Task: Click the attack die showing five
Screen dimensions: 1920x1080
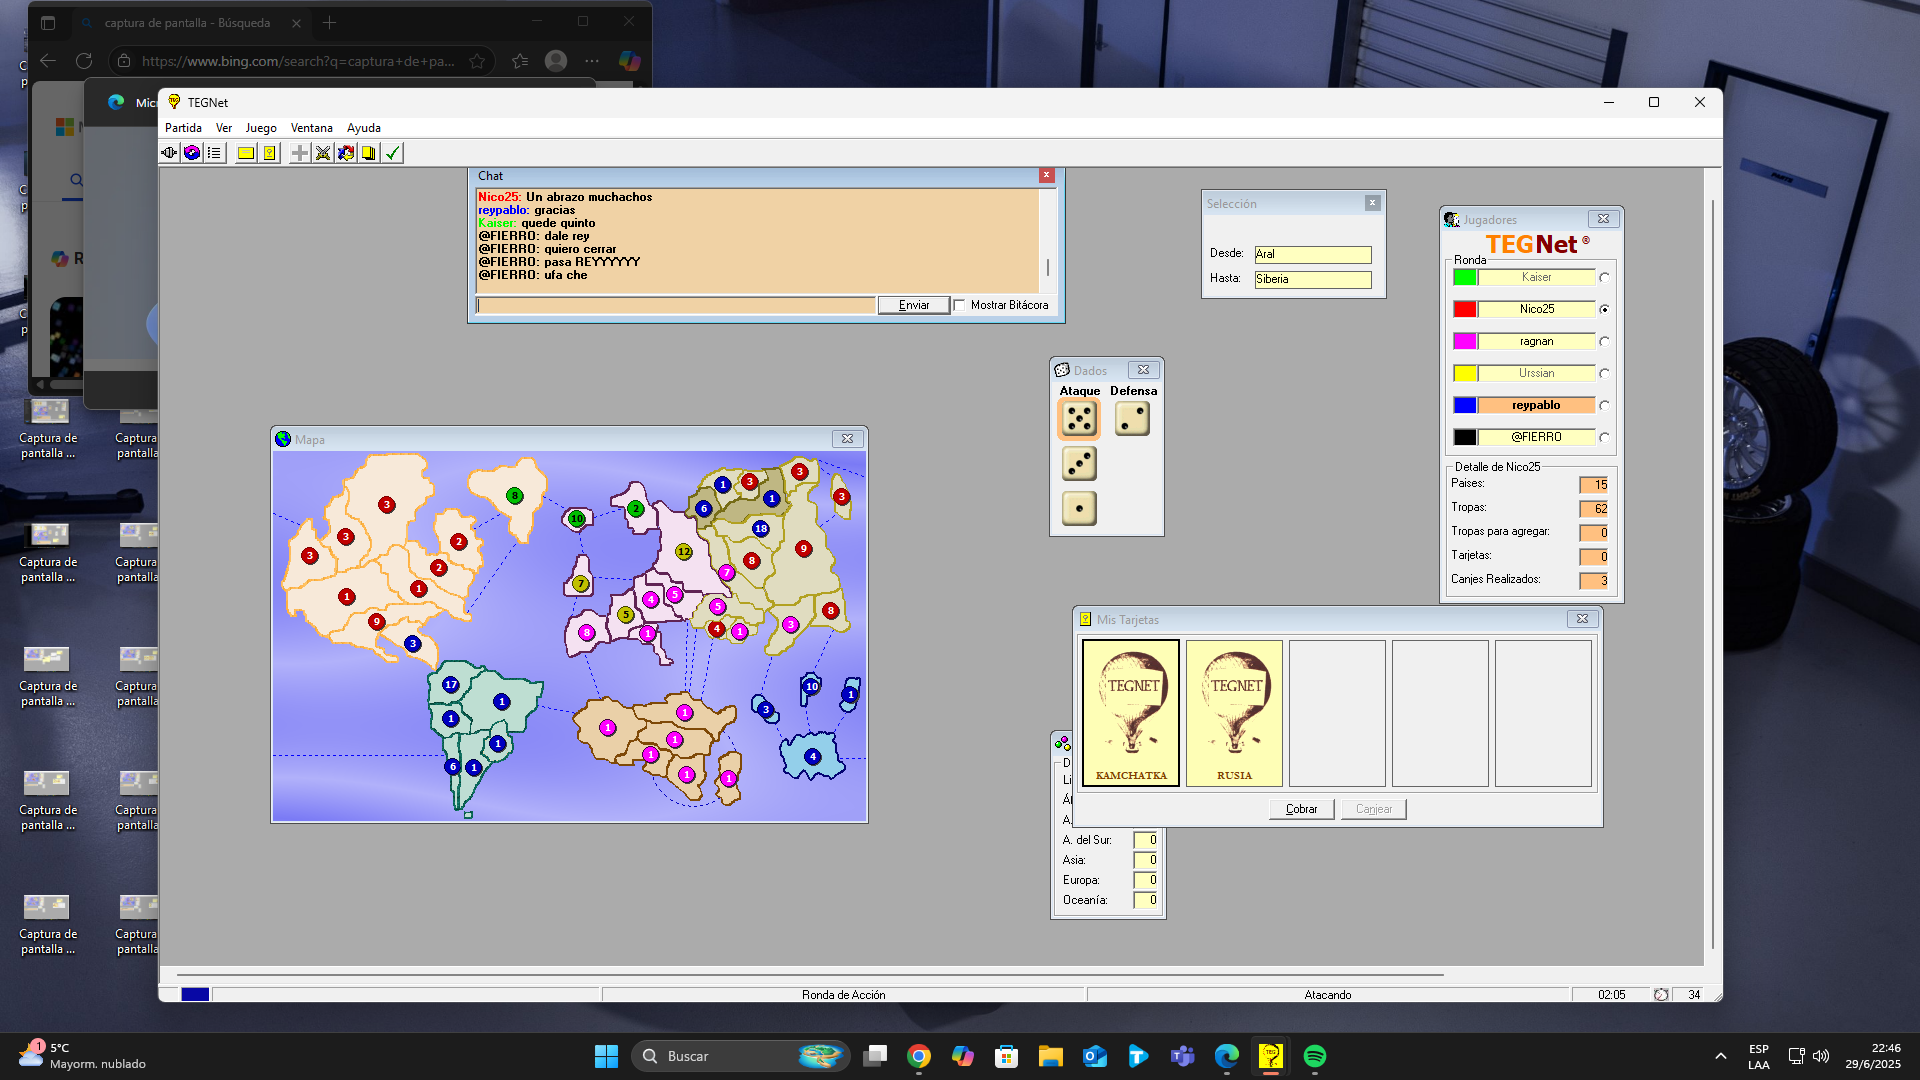Action: pyautogui.click(x=1079, y=419)
